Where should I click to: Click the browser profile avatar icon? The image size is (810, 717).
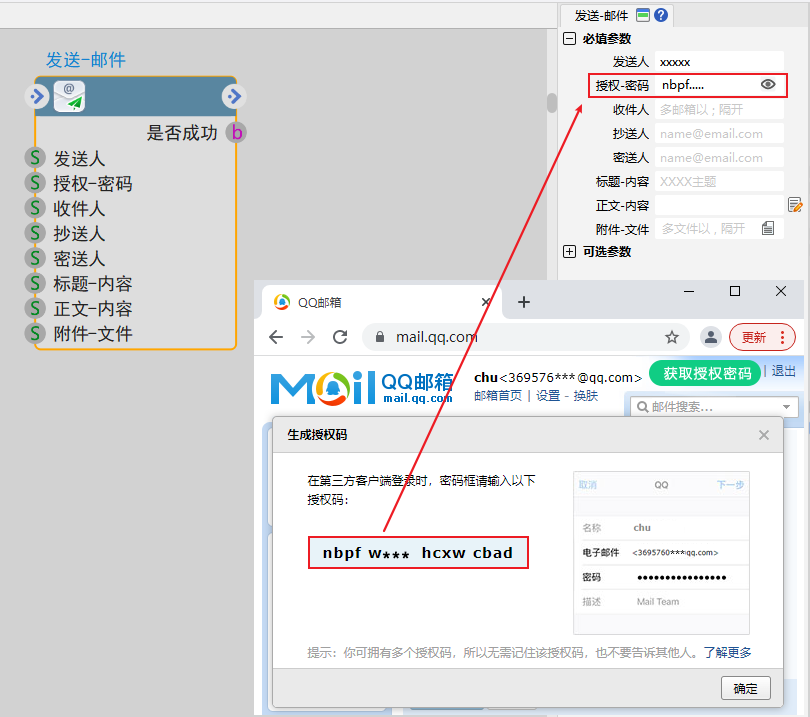click(710, 337)
